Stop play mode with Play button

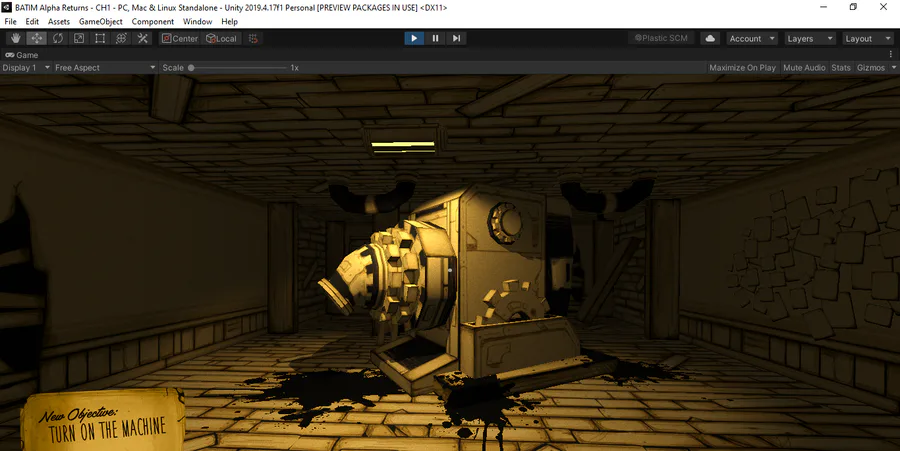coord(414,38)
